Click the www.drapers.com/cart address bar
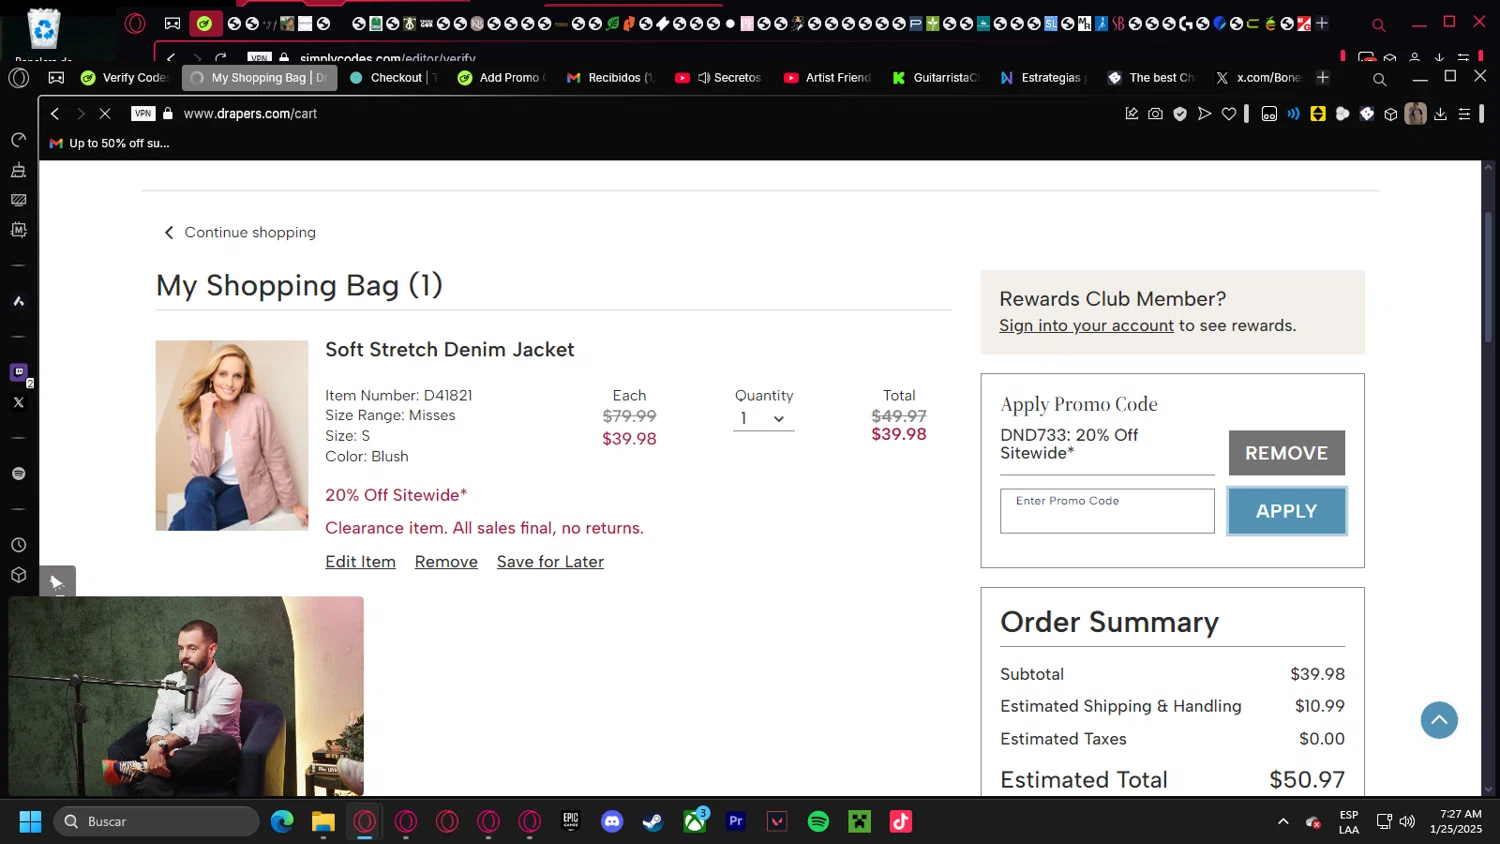 (x=250, y=114)
